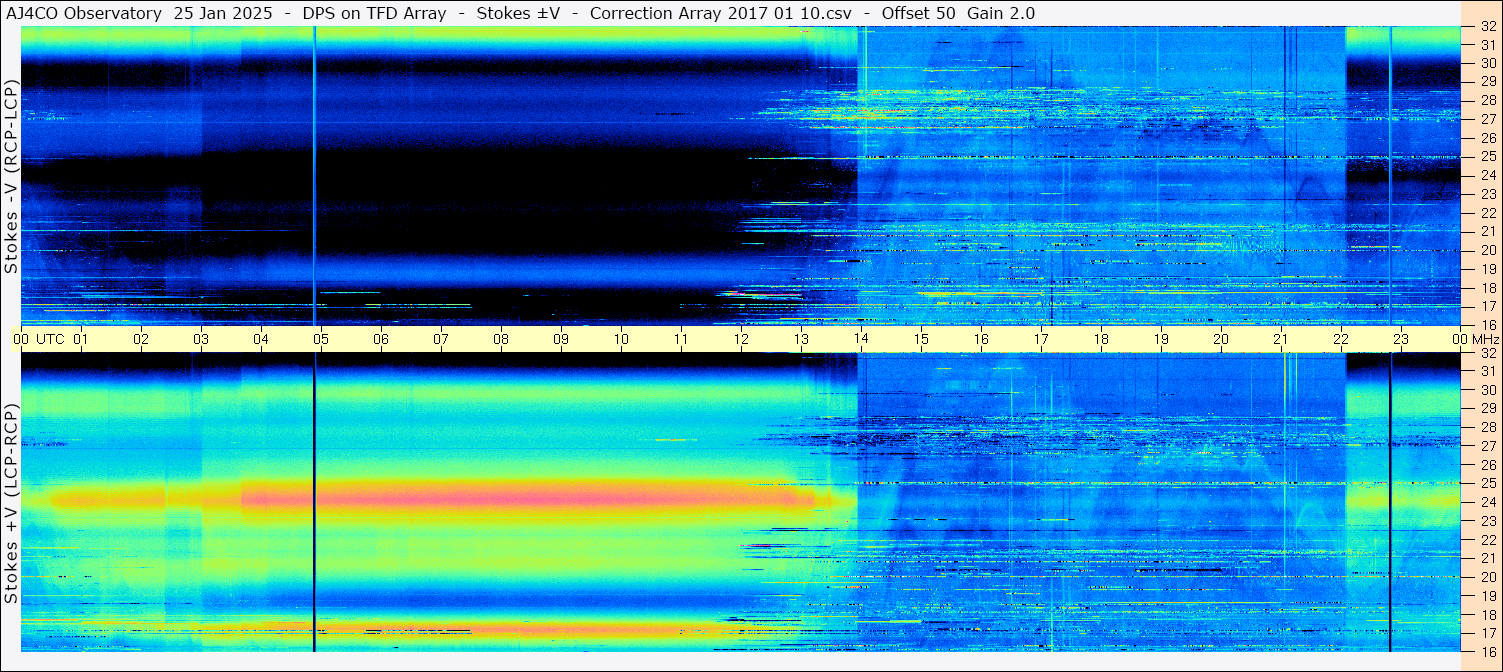Click the 25 MHz label of Stokes -V panel
Image resolution: width=1503 pixels, height=672 pixels.
1487,156
